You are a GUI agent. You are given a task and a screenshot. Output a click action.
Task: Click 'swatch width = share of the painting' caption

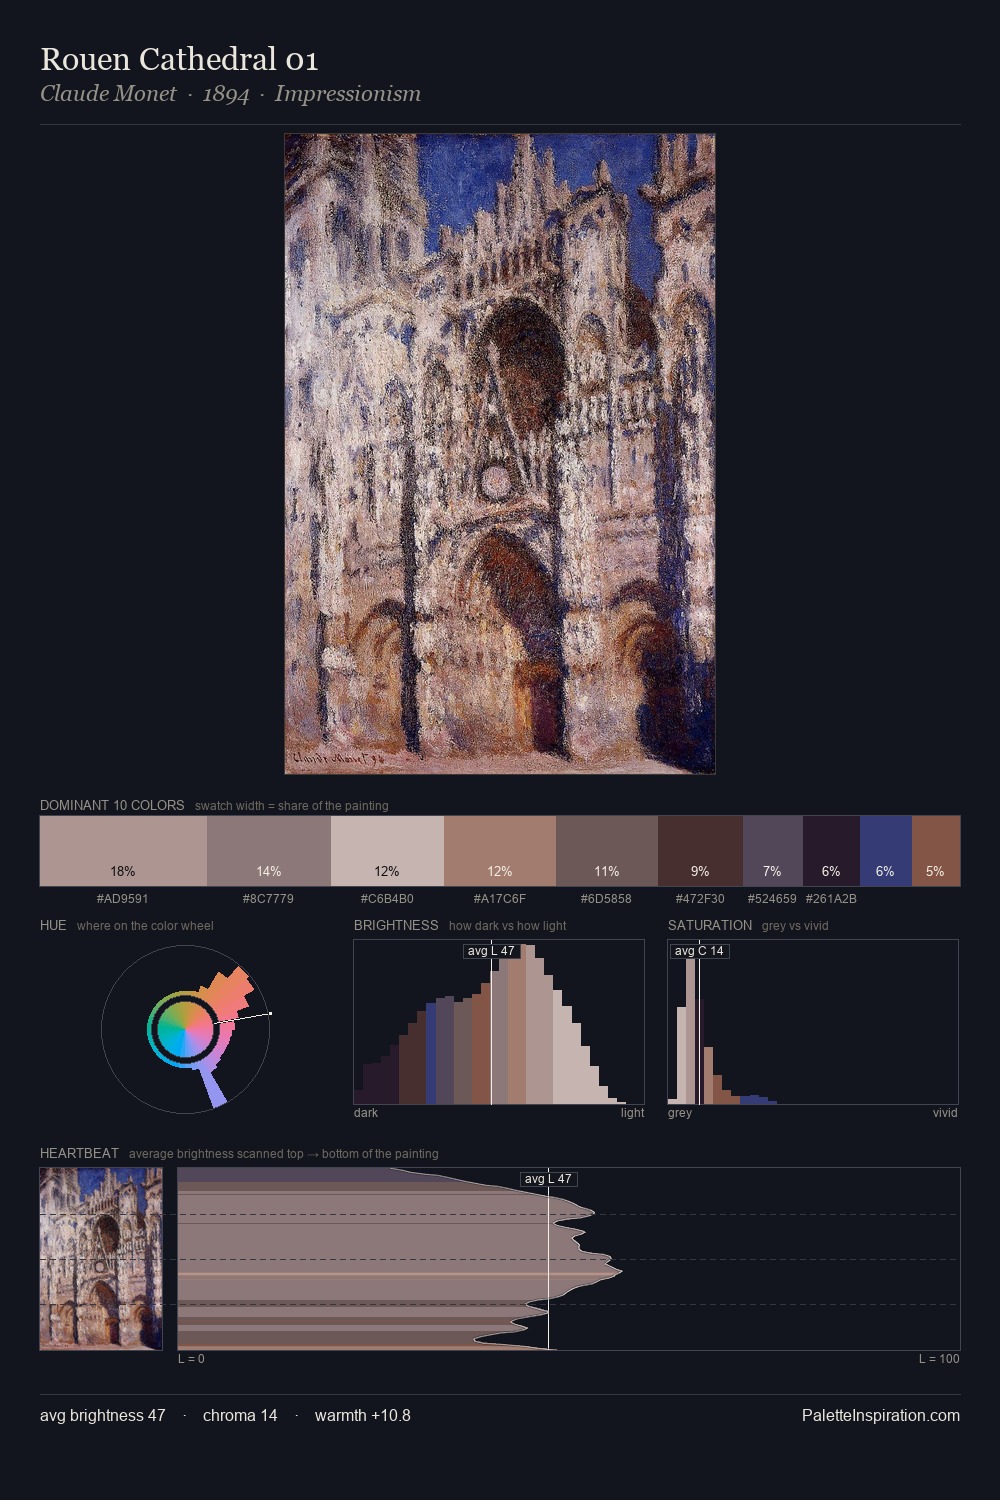(x=292, y=805)
